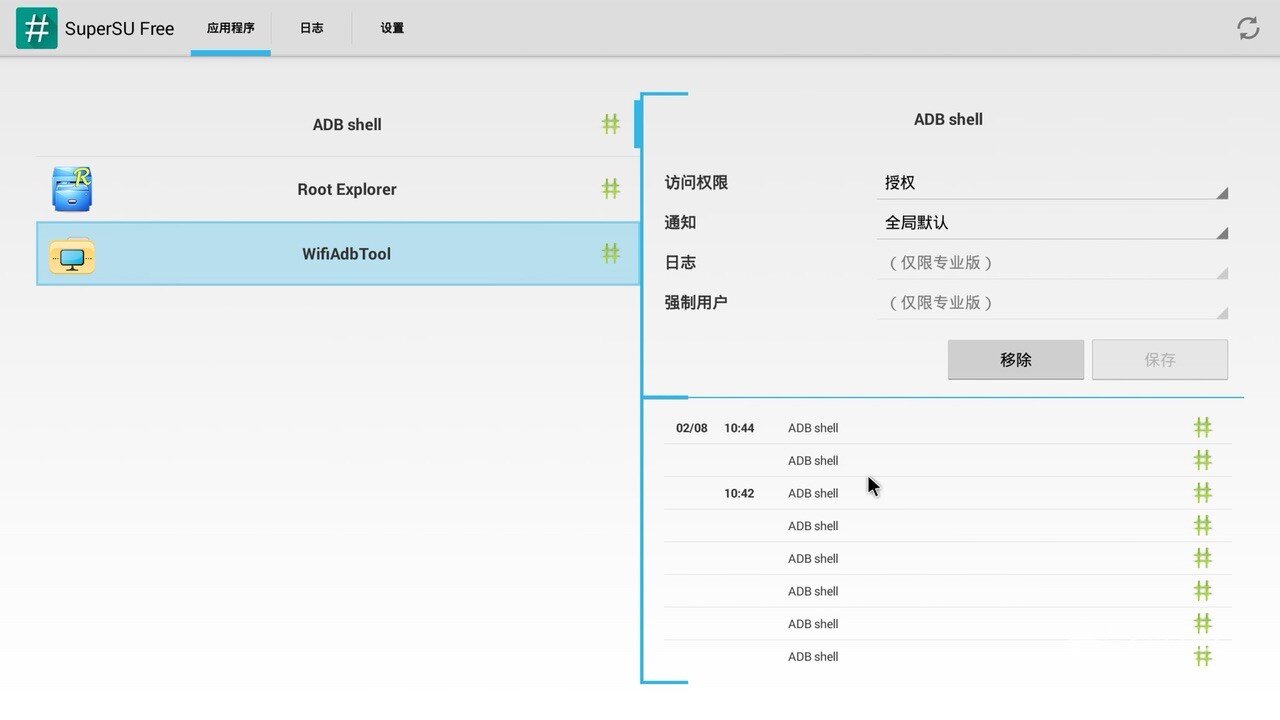
Task: Click the SuperSU hash app logo
Action: click(37, 28)
